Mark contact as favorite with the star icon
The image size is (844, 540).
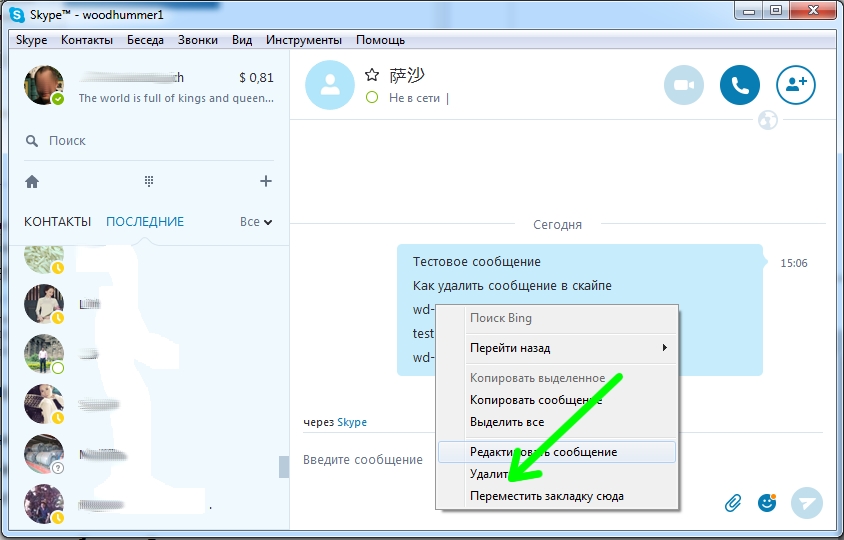coord(372,75)
